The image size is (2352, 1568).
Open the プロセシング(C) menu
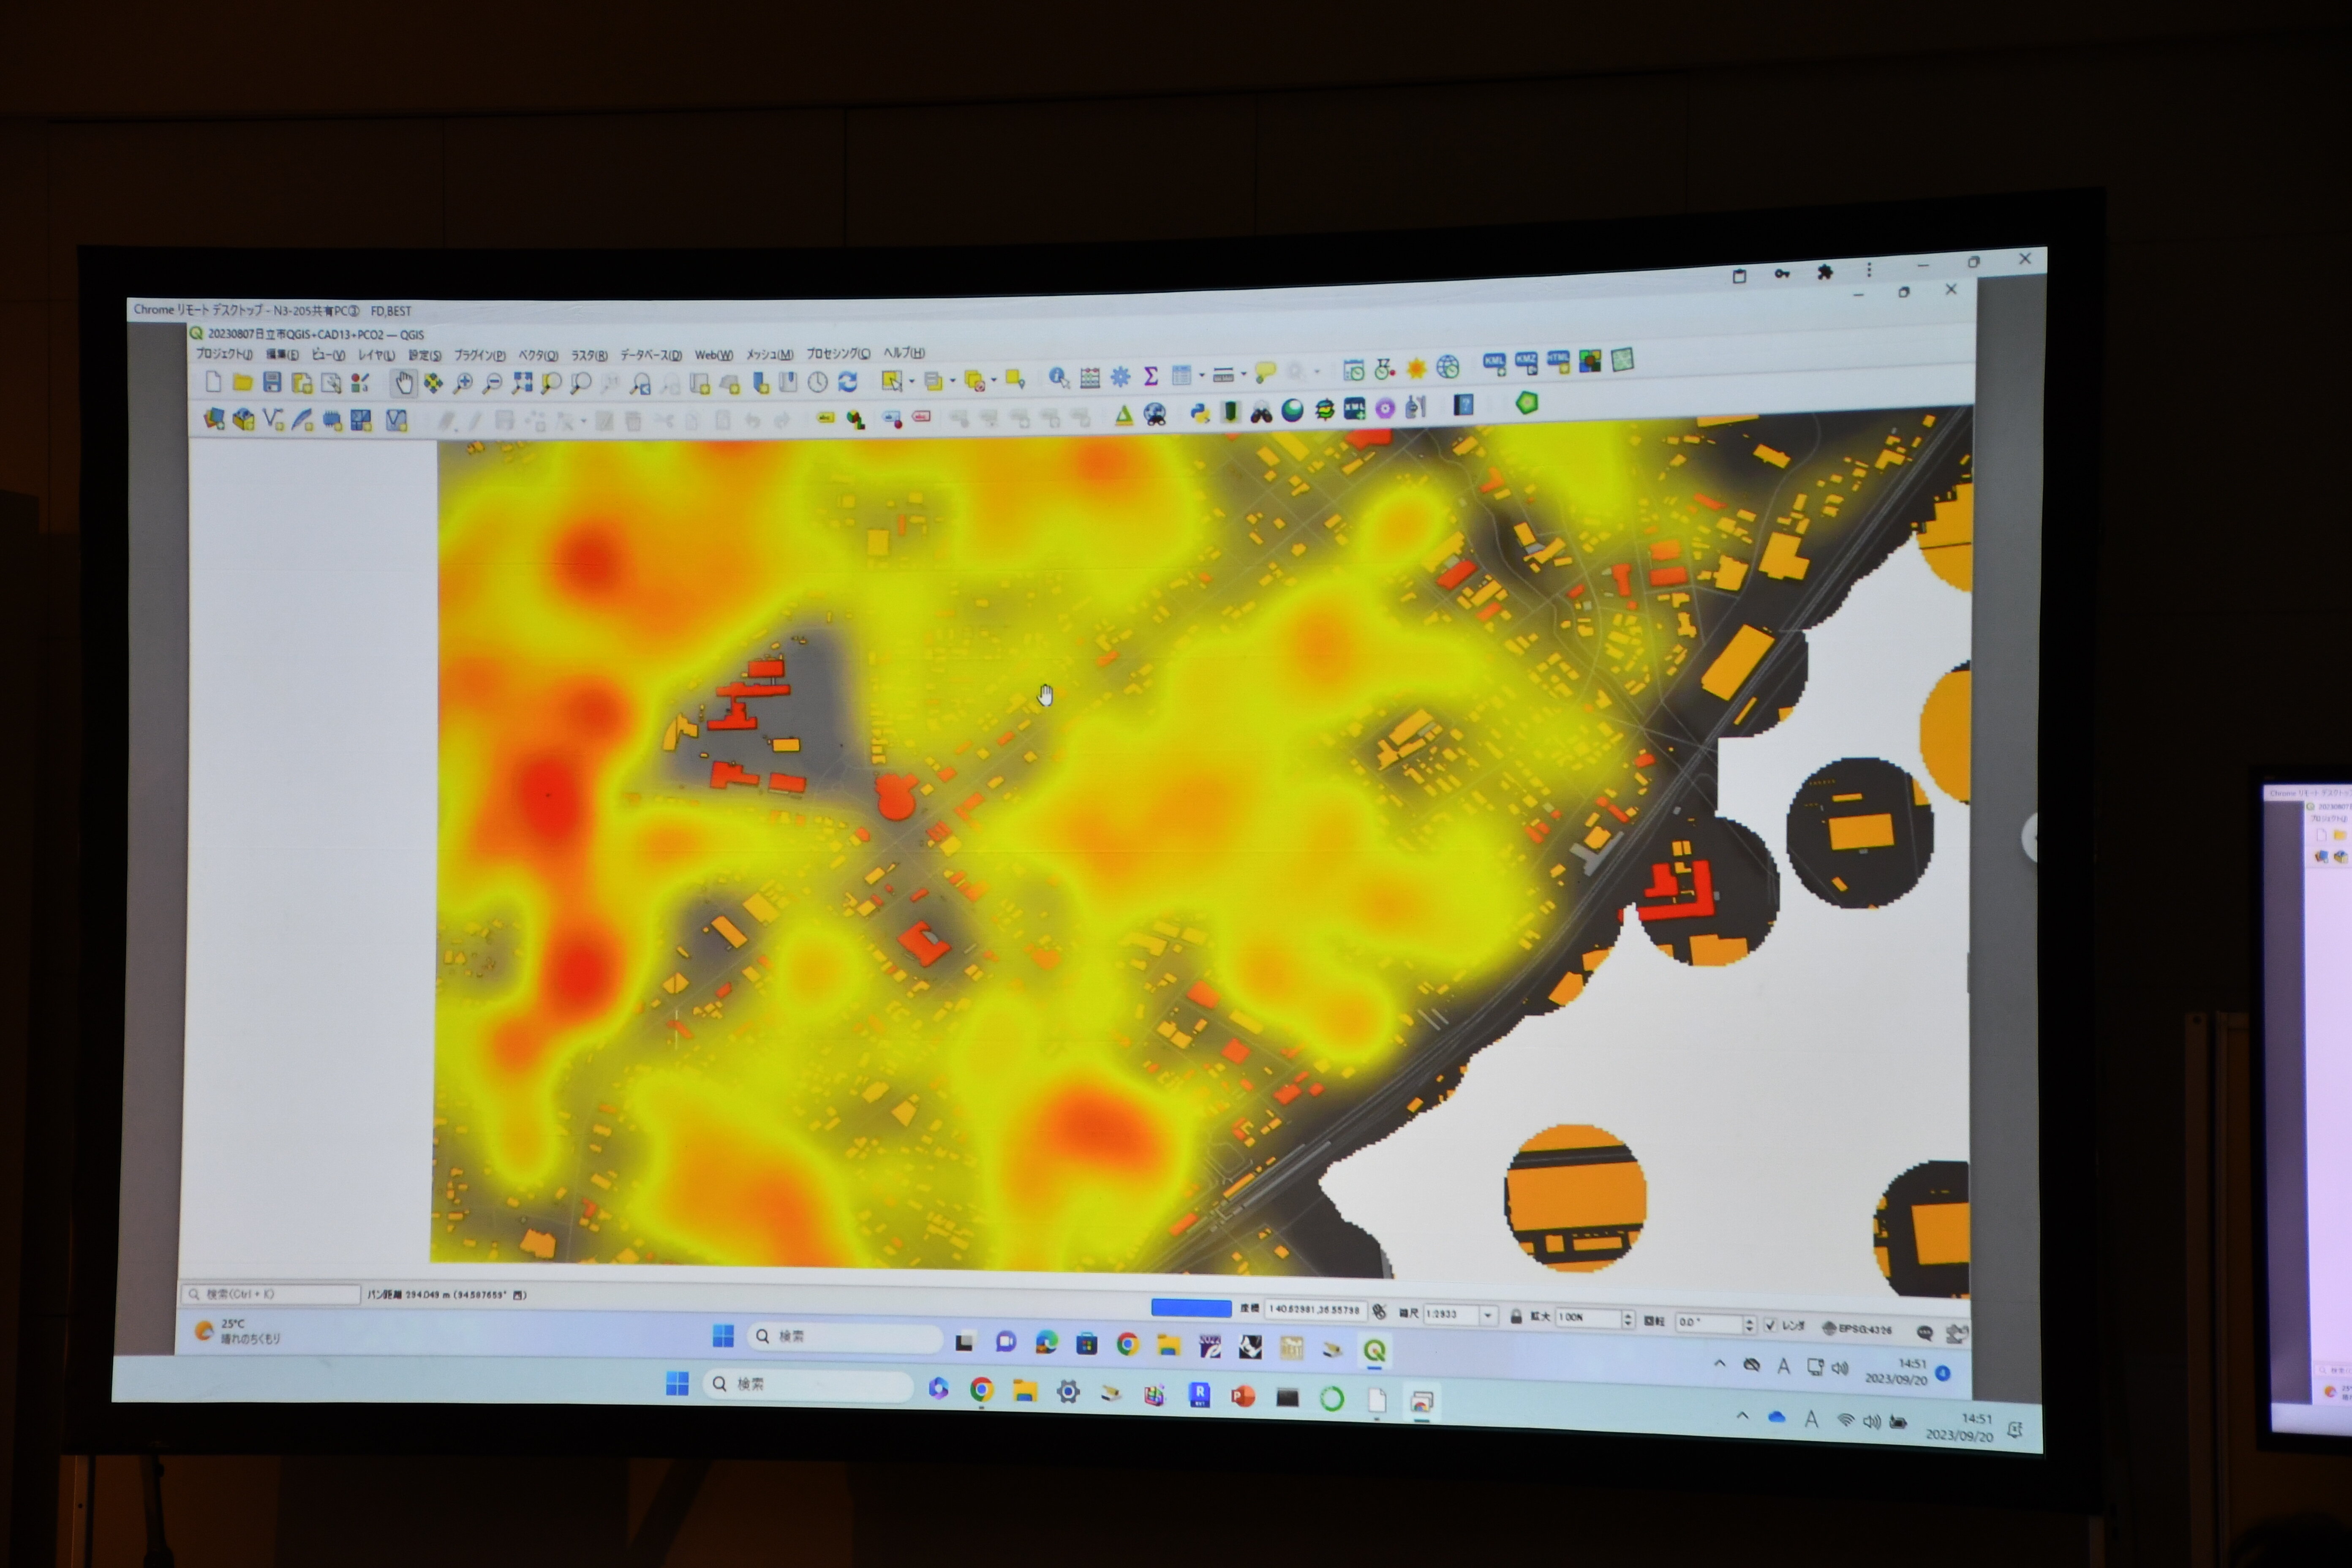(838, 353)
